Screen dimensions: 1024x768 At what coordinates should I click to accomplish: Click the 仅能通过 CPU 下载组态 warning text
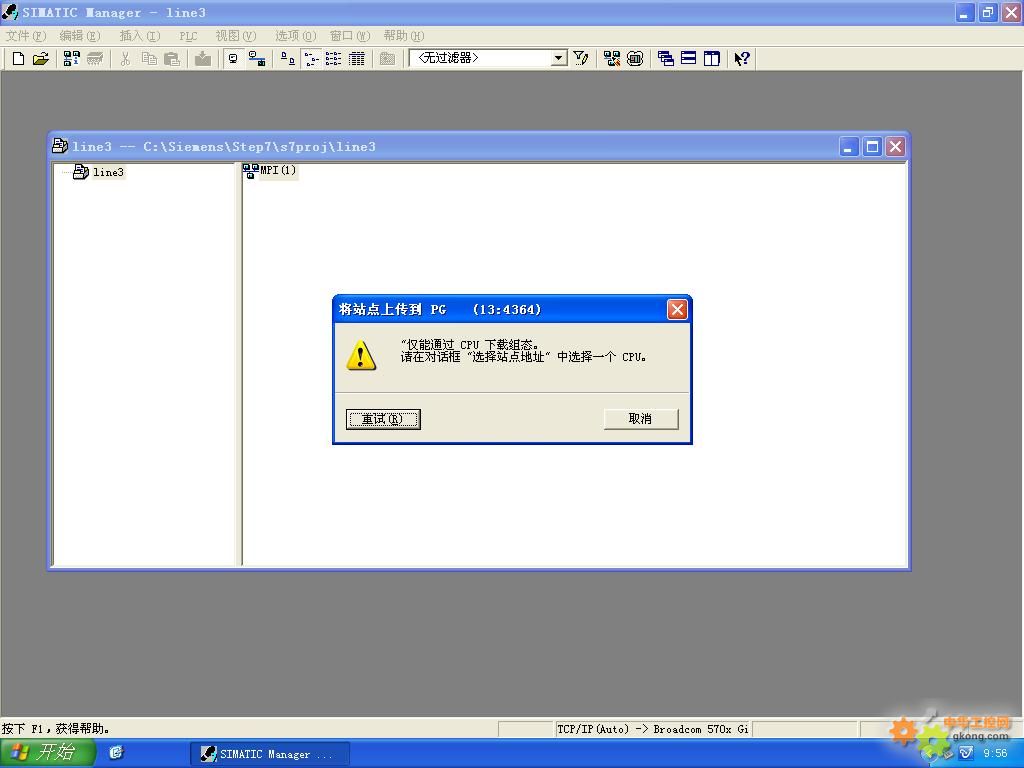(x=470, y=344)
